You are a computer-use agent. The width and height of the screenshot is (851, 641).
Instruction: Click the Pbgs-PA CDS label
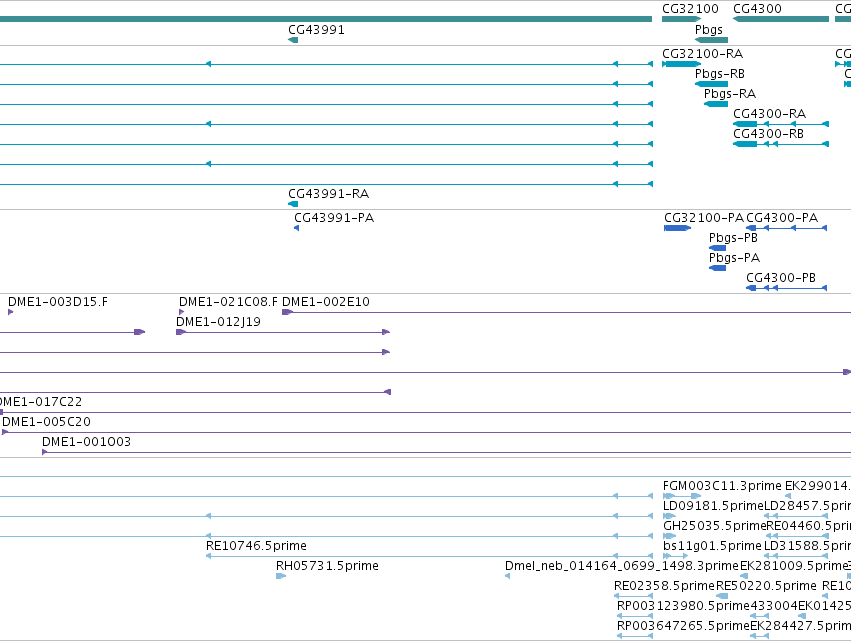(734, 258)
